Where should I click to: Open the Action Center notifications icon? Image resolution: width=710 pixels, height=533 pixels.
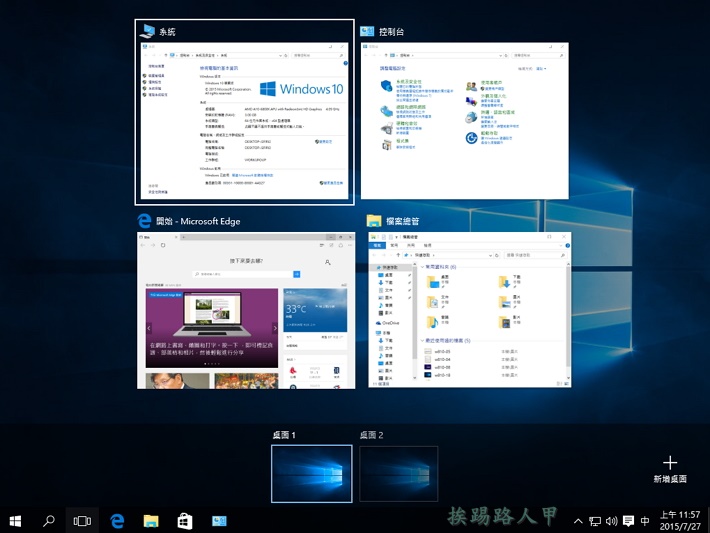point(628,521)
